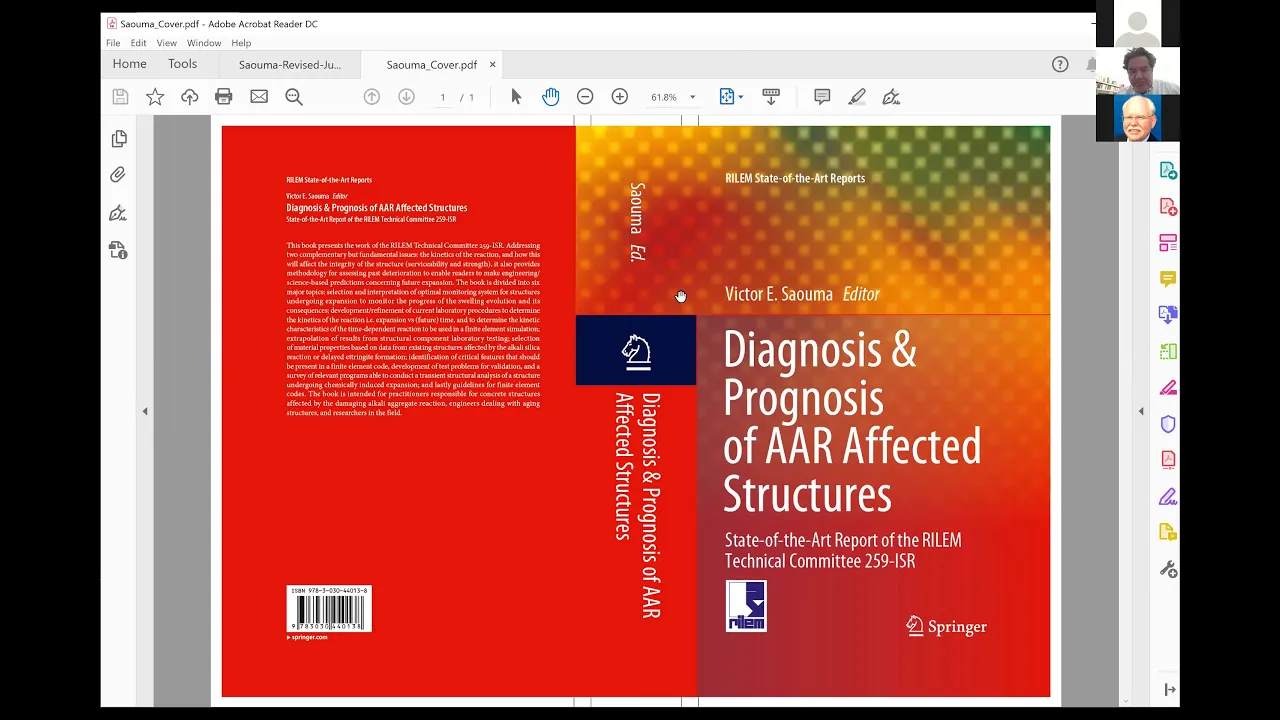Collapse the right tools pane arrow

(1141, 411)
